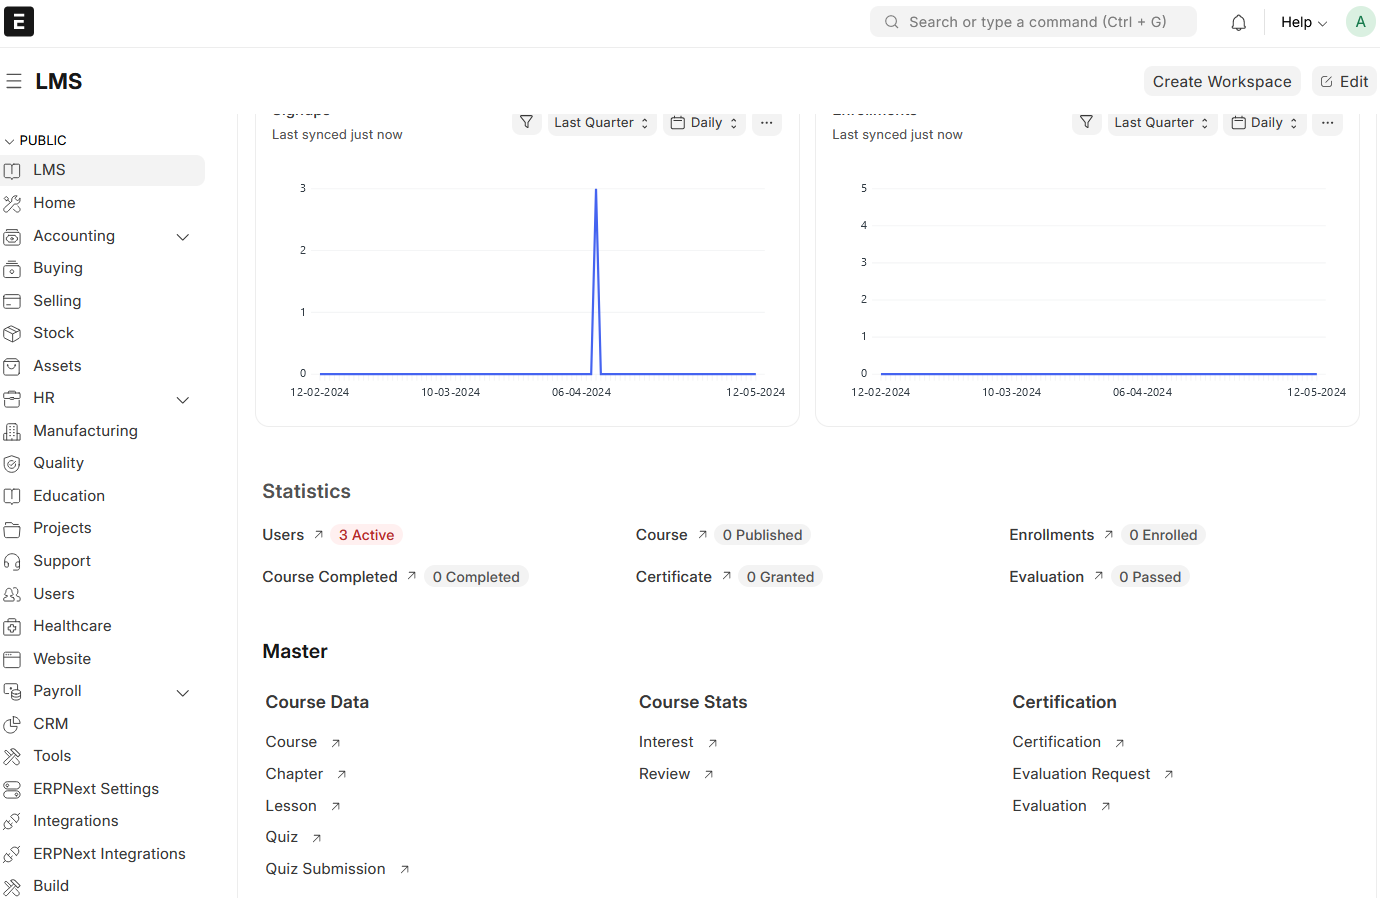Click the Projects sidebar icon

tap(12, 528)
